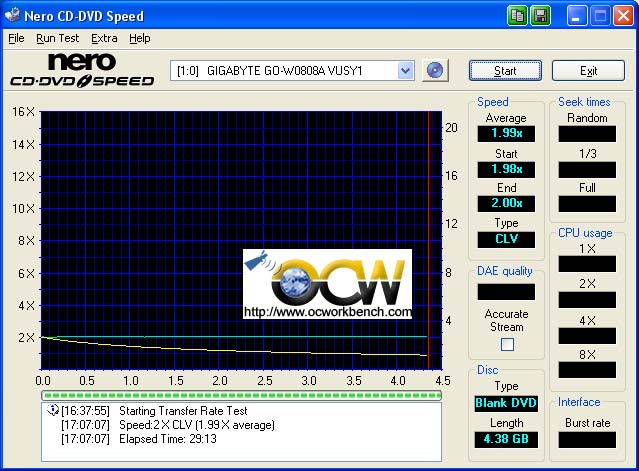Click the Disc Type value Blank DVD
Viewport: 639px width, 471px height.
coord(506,403)
